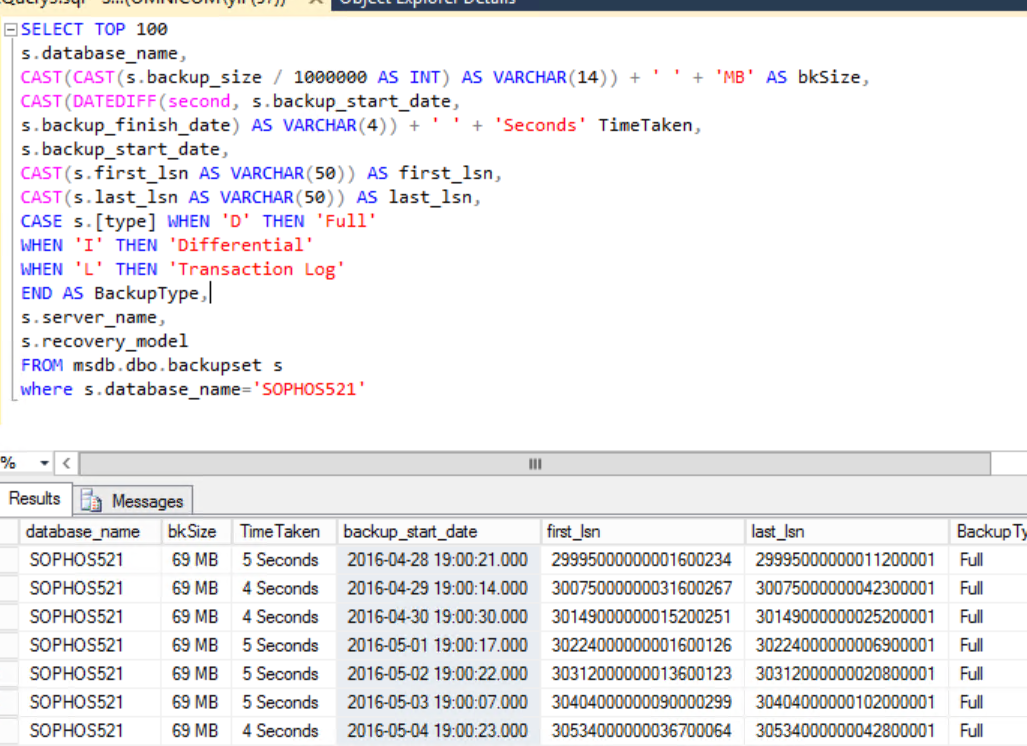Click the database_name column header

pos(91,532)
